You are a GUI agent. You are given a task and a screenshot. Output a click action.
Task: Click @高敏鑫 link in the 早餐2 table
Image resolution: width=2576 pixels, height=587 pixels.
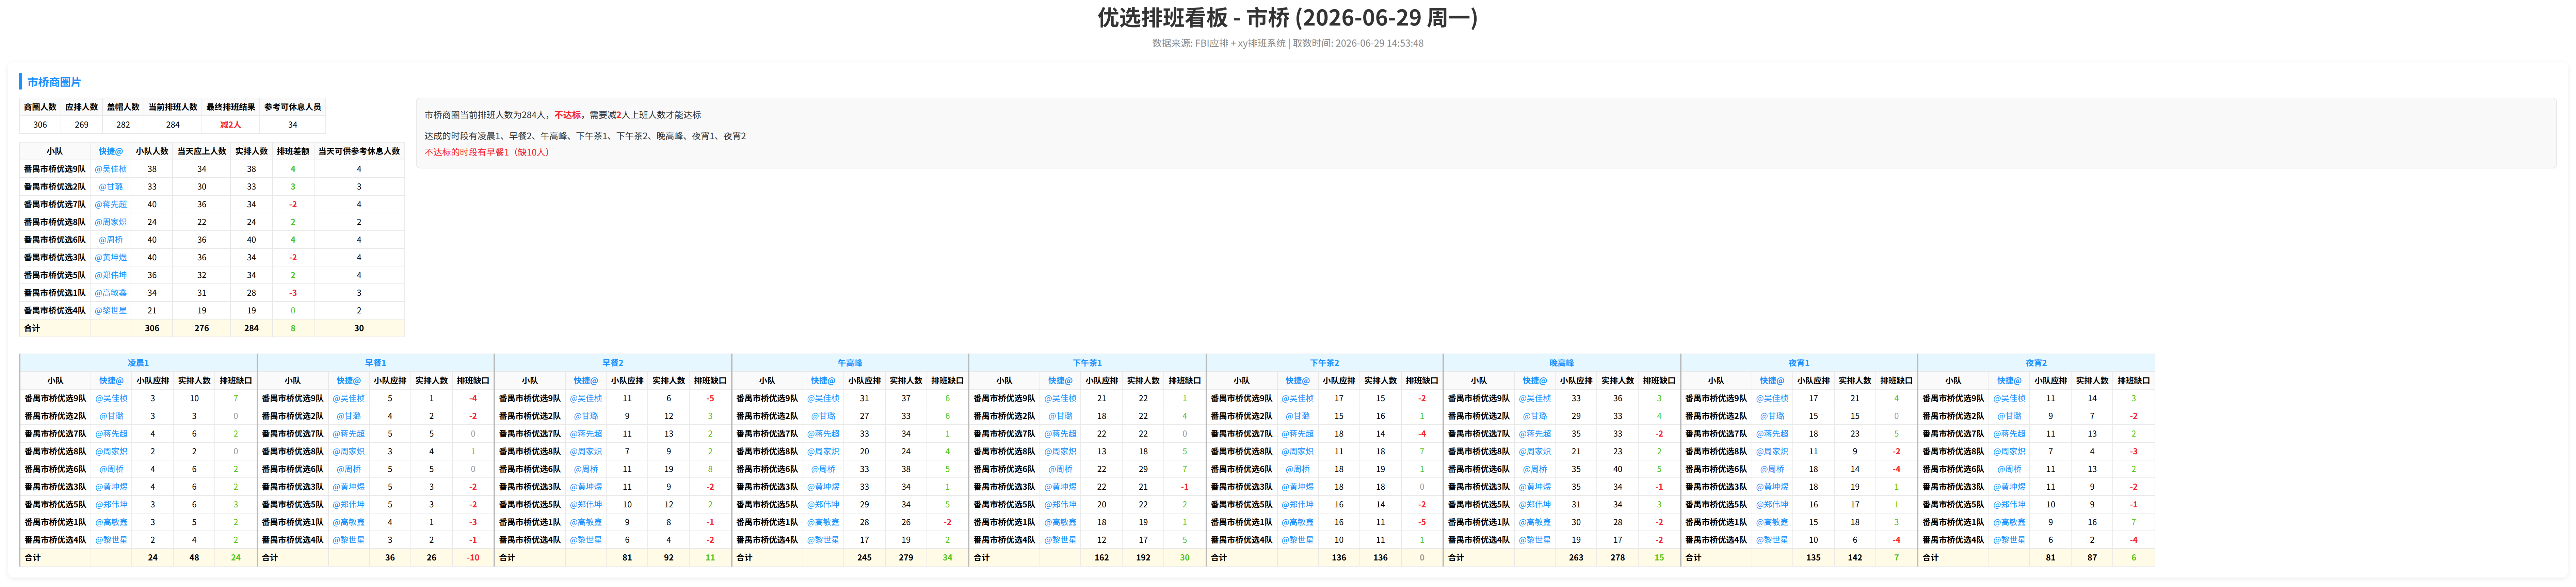(x=586, y=522)
